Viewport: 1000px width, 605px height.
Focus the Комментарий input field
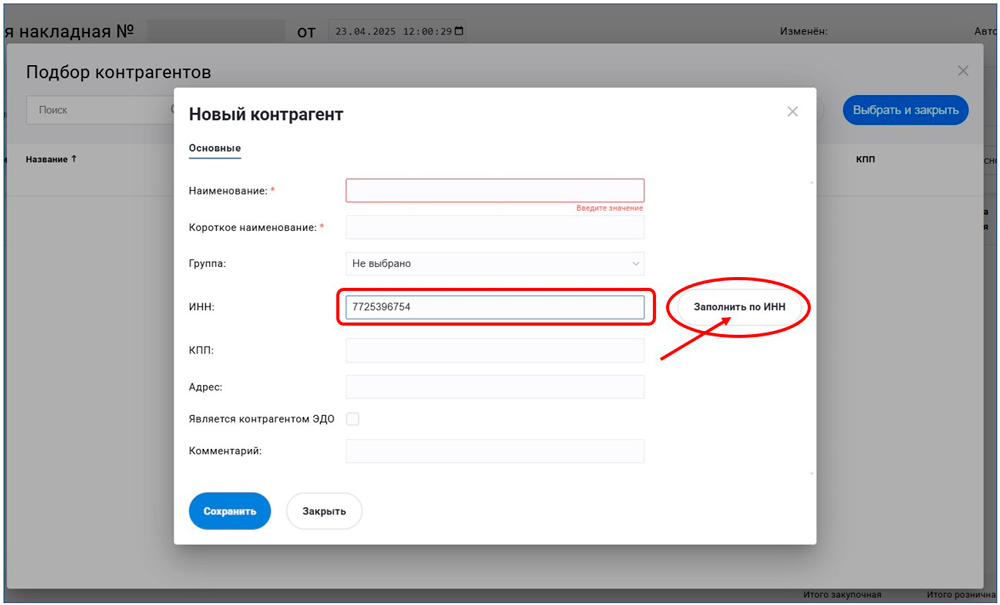coord(495,451)
